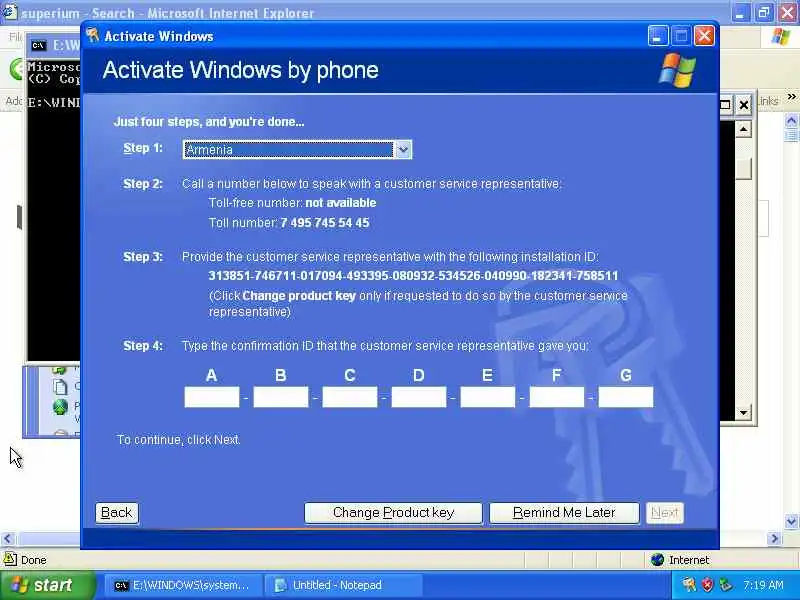The width and height of the screenshot is (800, 600).
Task: Switch to E:\WINDOWS\system command prompt taskbar item
Action: (x=183, y=585)
